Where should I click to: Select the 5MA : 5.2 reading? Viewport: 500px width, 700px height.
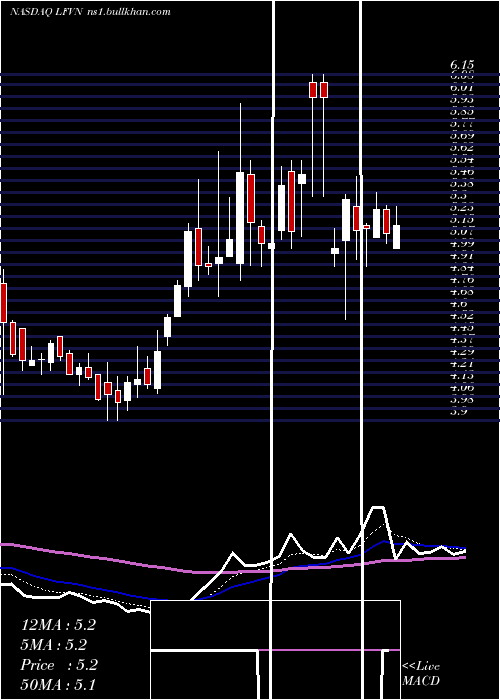(x=54, y=645)
